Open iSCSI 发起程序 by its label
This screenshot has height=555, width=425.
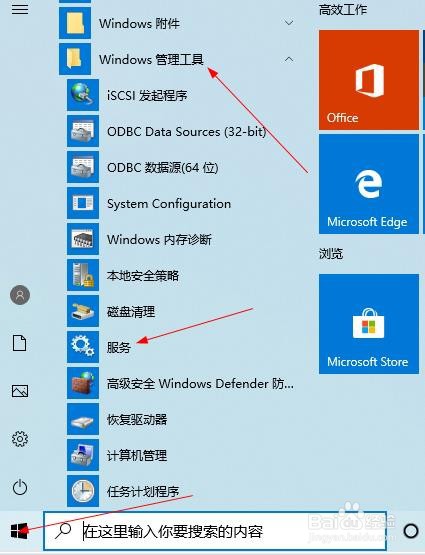pos(147,96)
